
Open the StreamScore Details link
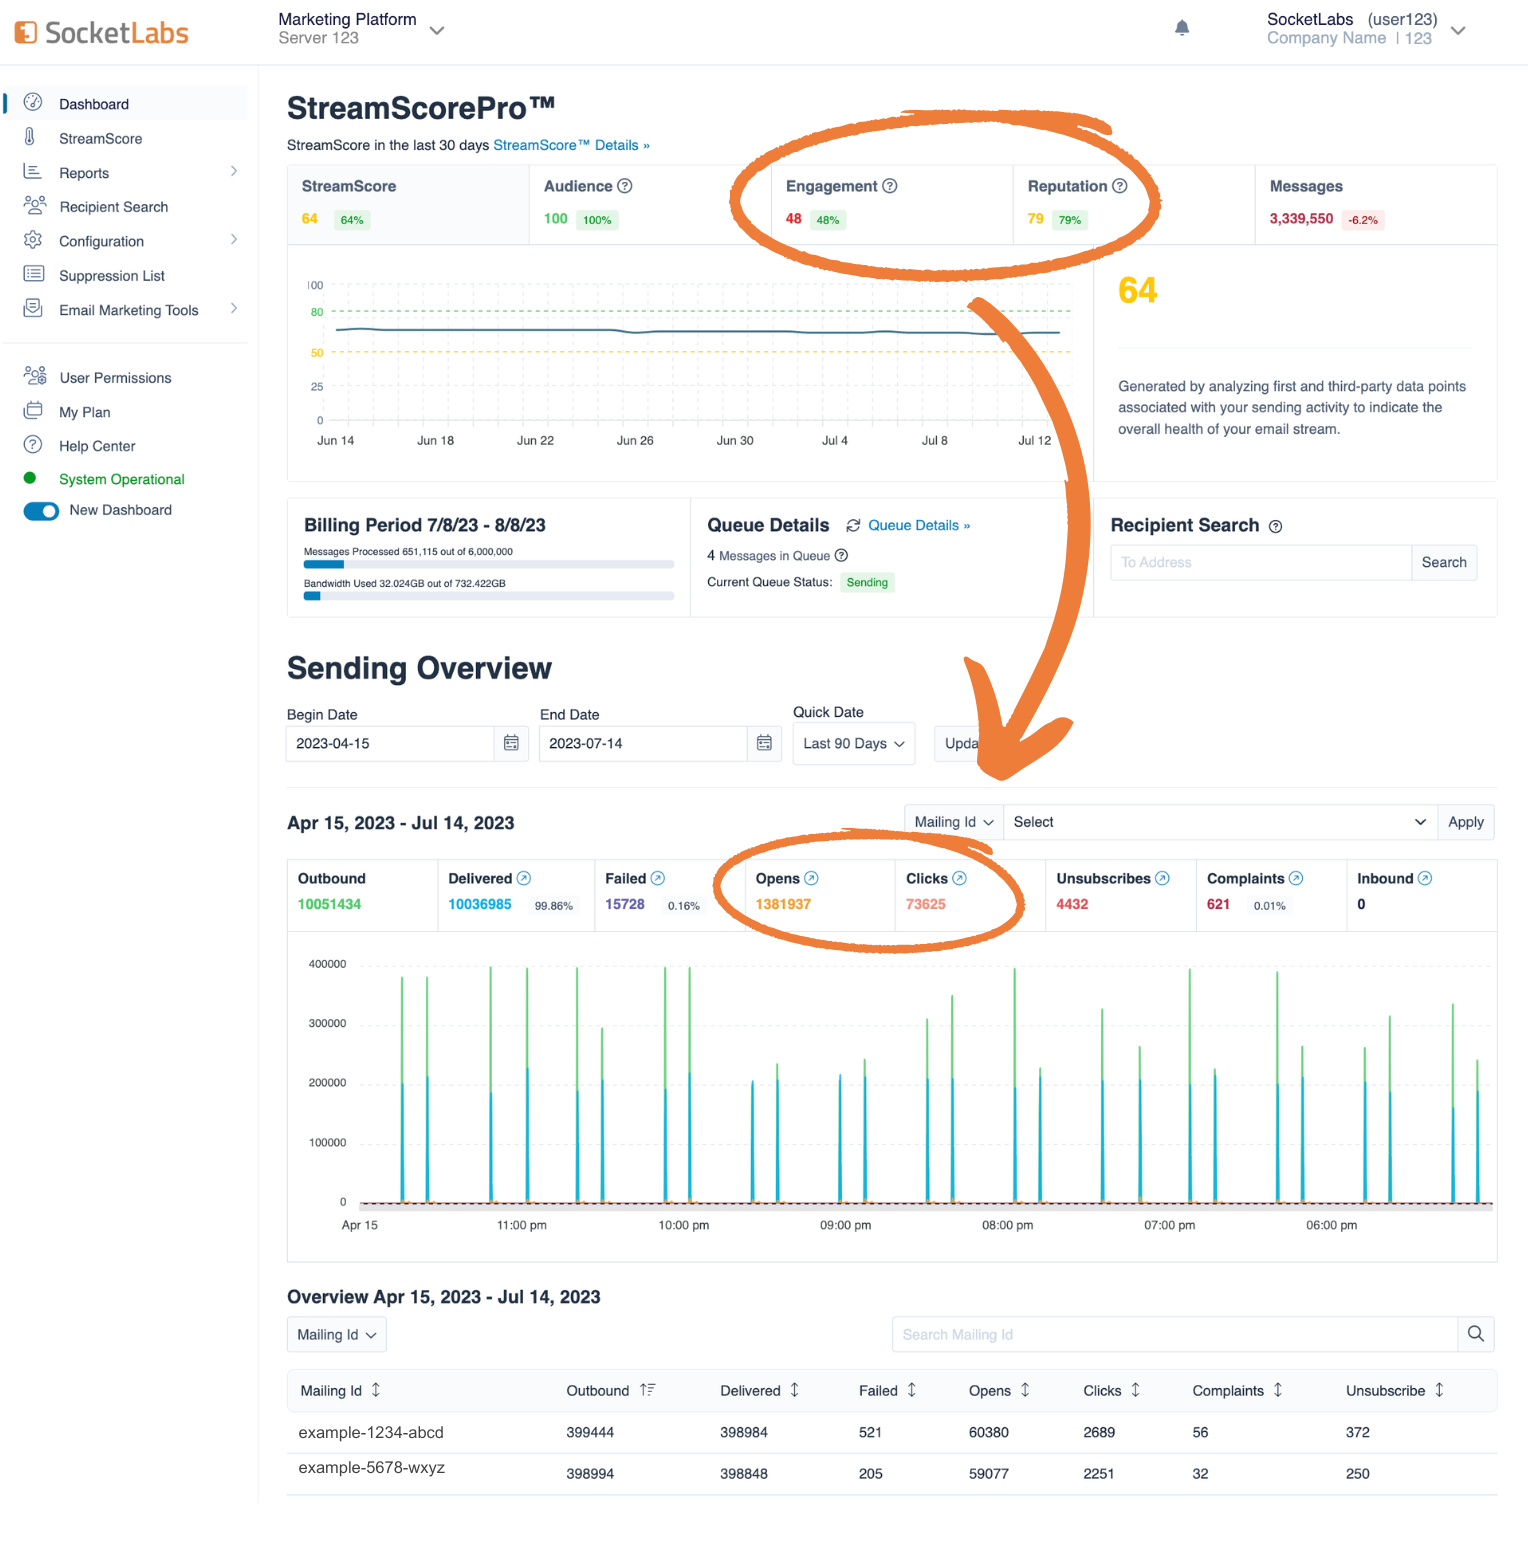click(571, 145)
